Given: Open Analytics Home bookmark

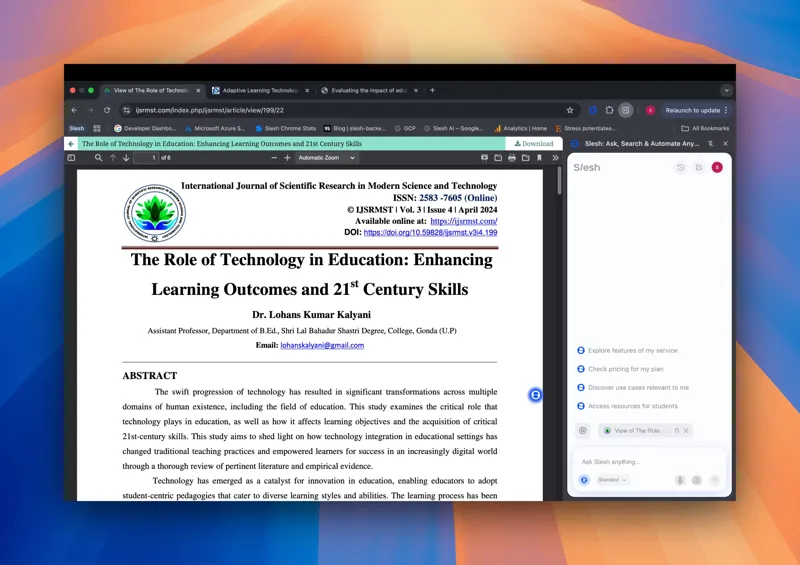Looking at the screenshot, I should pyautogui.click(x=520, y=129).
